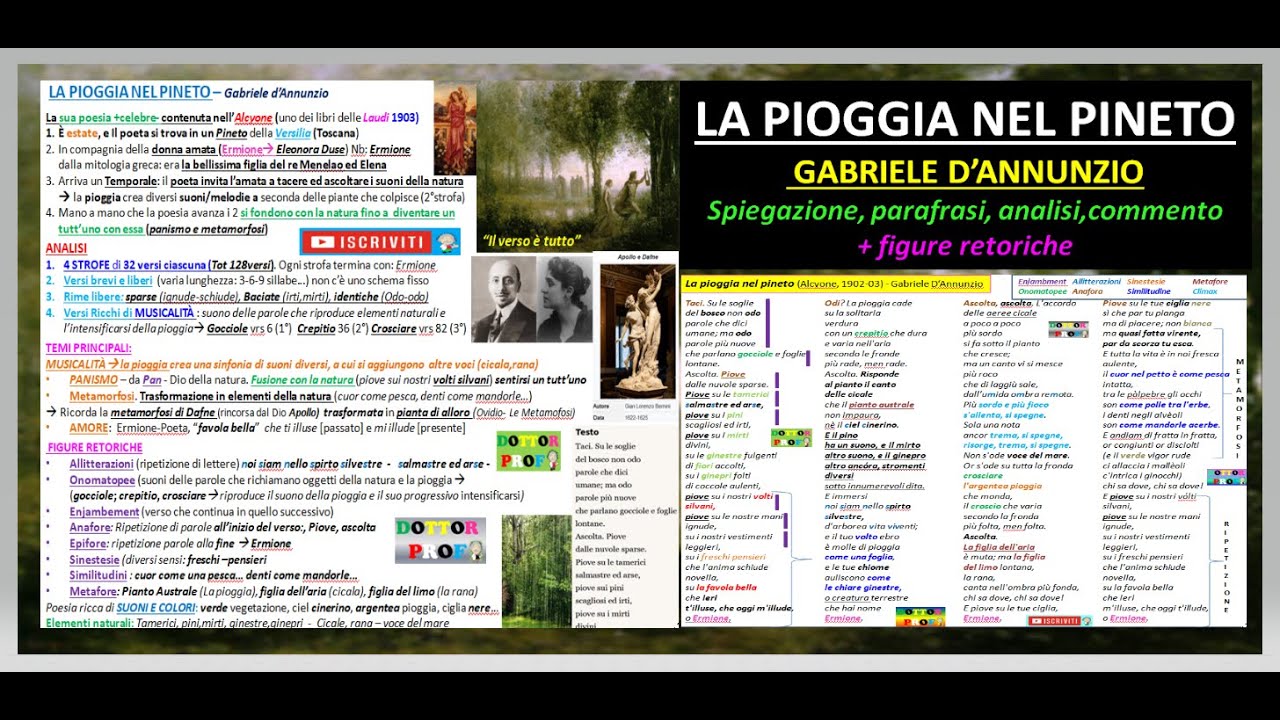Click the green rainy forest photo
This screenshot has height=720, width=1280.
tap(536, 570)
